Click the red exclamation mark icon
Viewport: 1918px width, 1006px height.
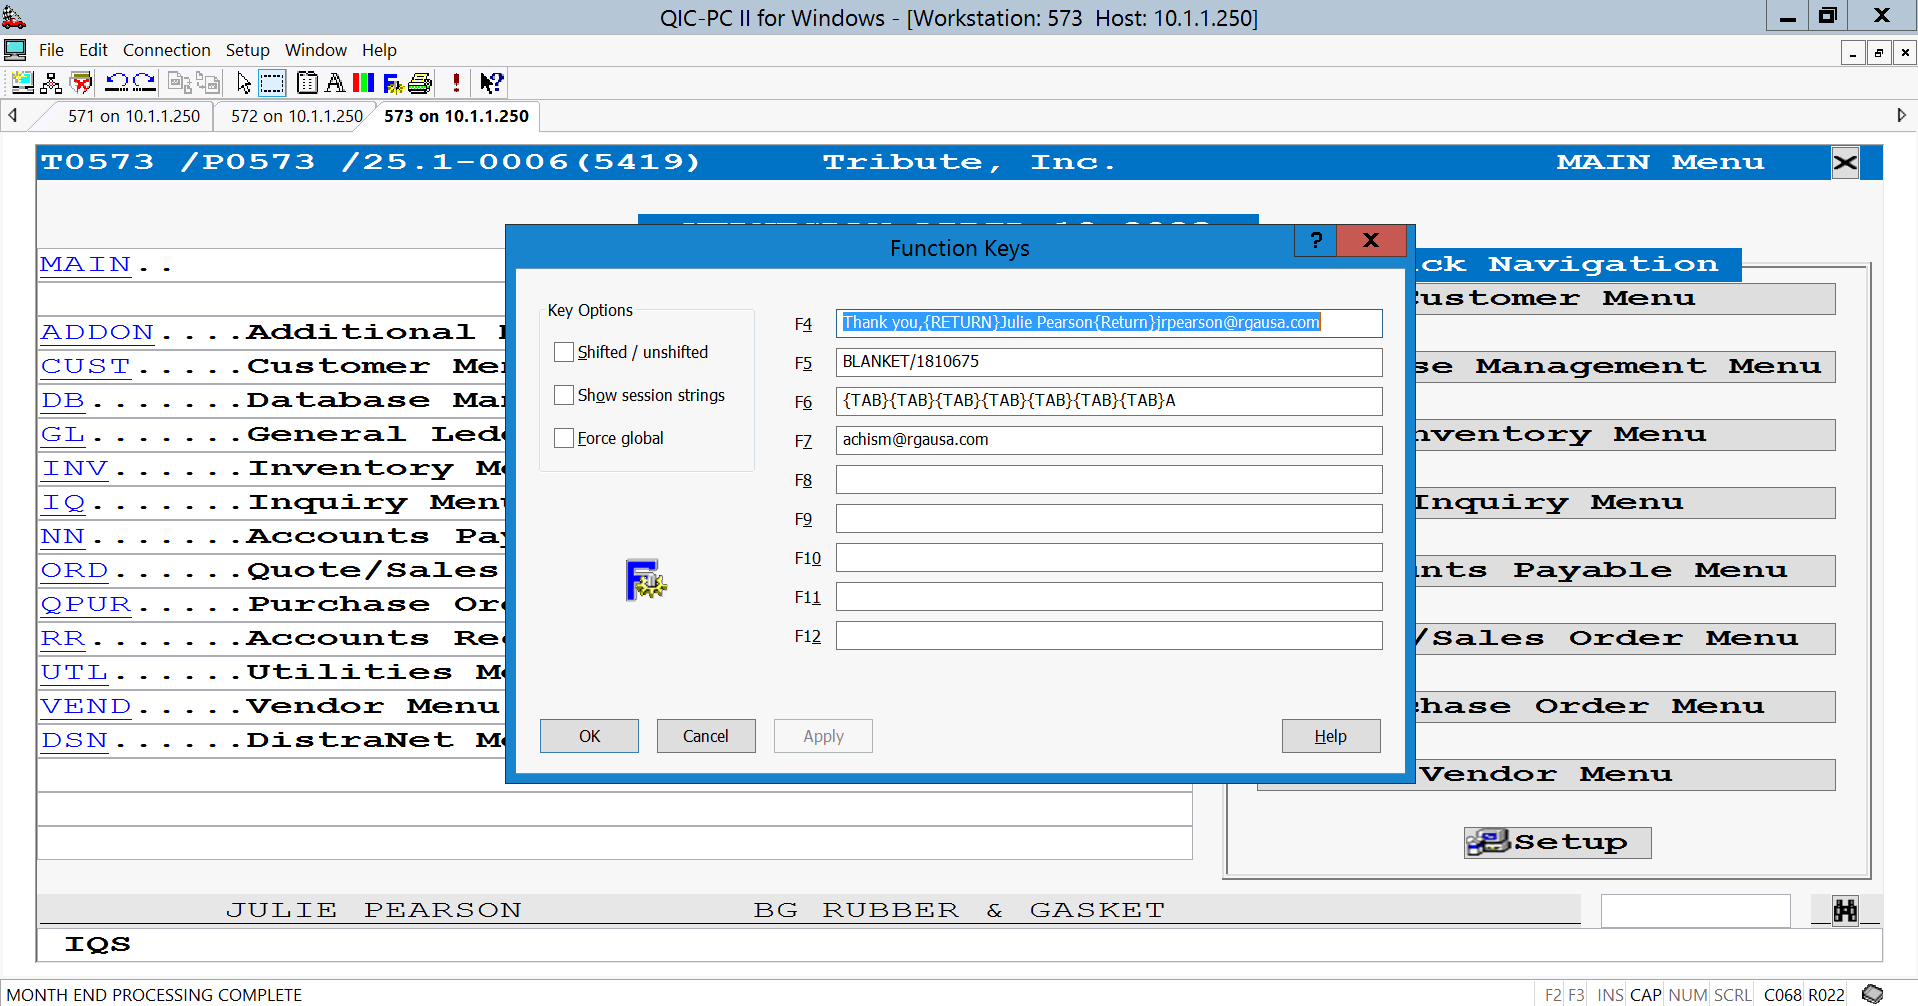pyautogui.click(x=456, y=83)
